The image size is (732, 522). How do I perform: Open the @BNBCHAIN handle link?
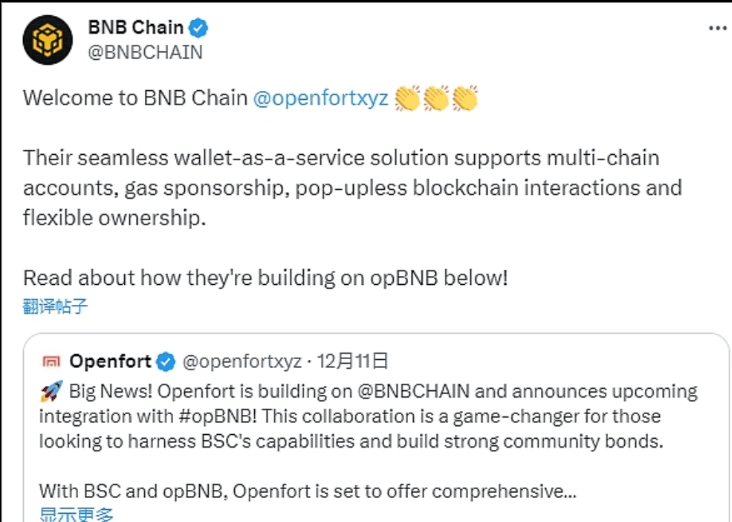click(x=145, y=52)
